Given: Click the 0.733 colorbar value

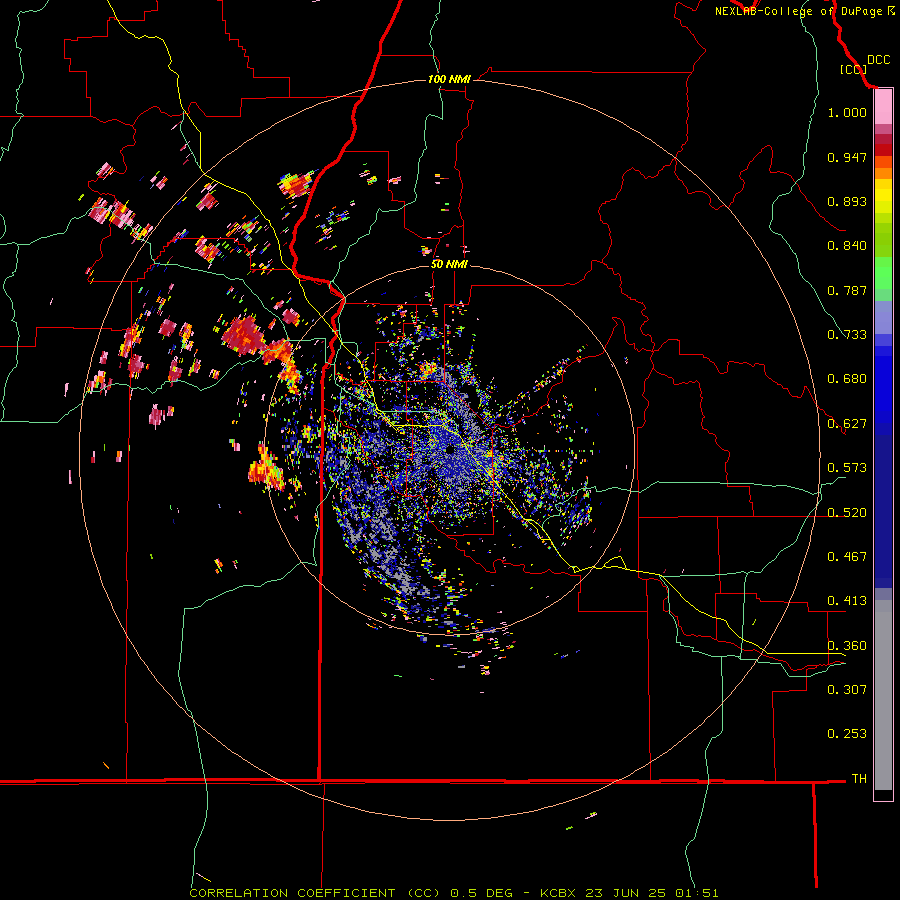Looking at the screenshot, I should [x=847, y=335].
